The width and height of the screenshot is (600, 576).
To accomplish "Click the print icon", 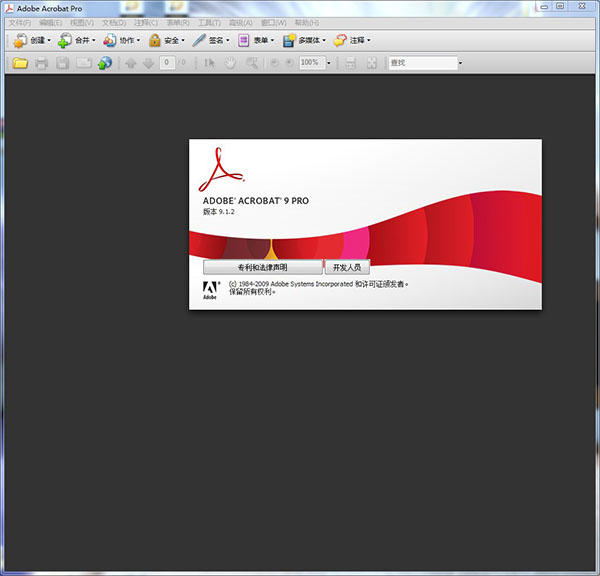I will point(41,63).
